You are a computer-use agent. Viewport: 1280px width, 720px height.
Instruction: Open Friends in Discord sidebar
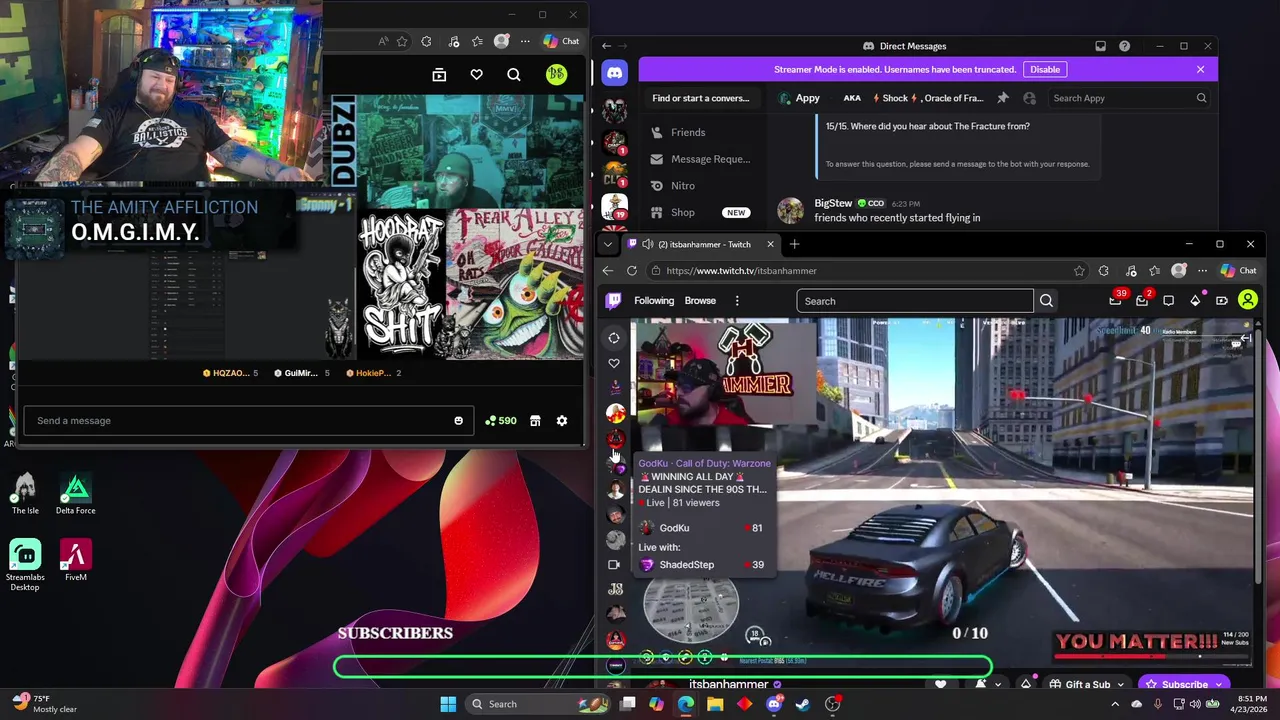tap(702, 132)
